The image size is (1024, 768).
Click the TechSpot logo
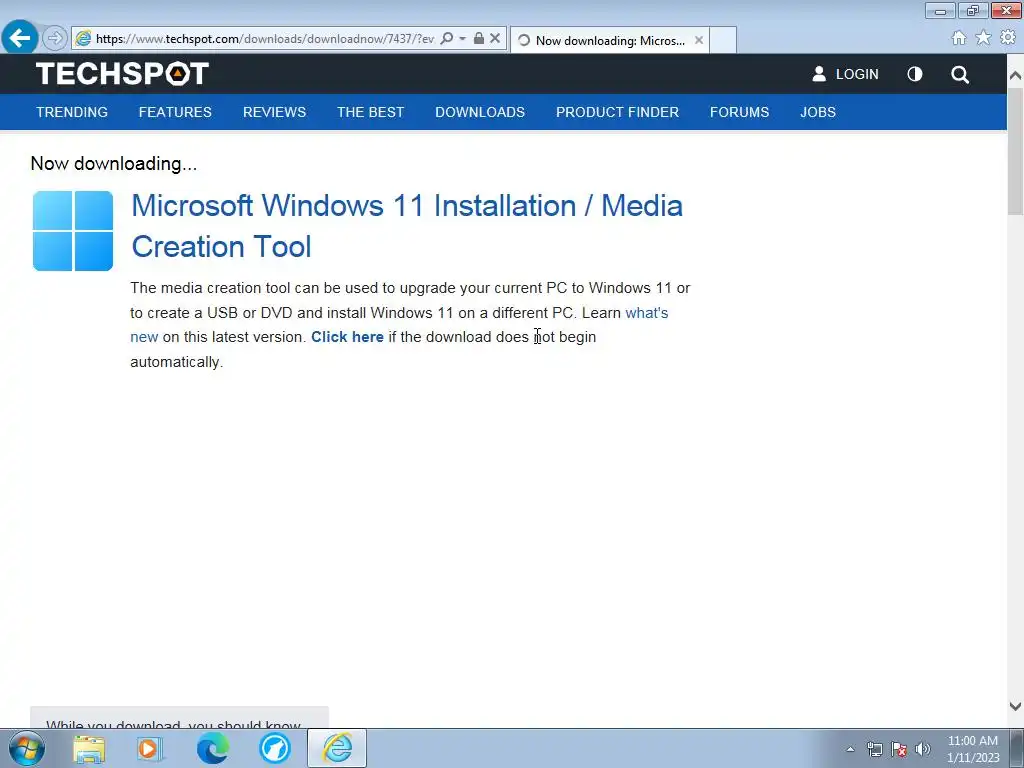coord(122,73)
